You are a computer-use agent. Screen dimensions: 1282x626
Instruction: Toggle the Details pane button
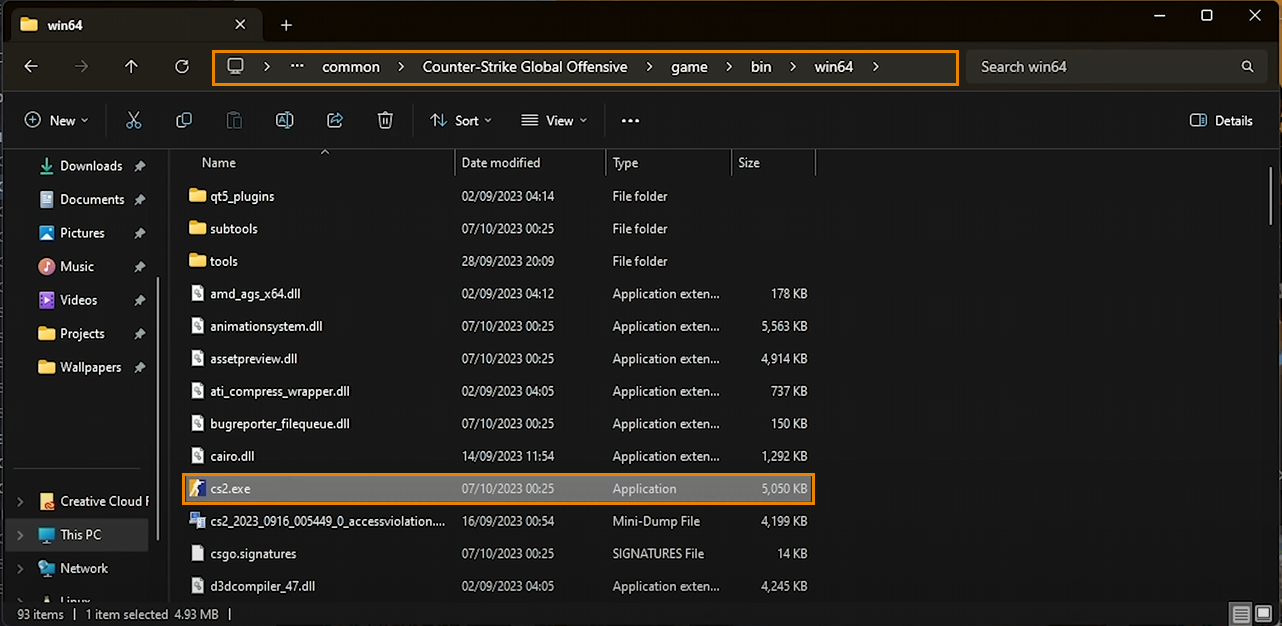pos(1221,120)
